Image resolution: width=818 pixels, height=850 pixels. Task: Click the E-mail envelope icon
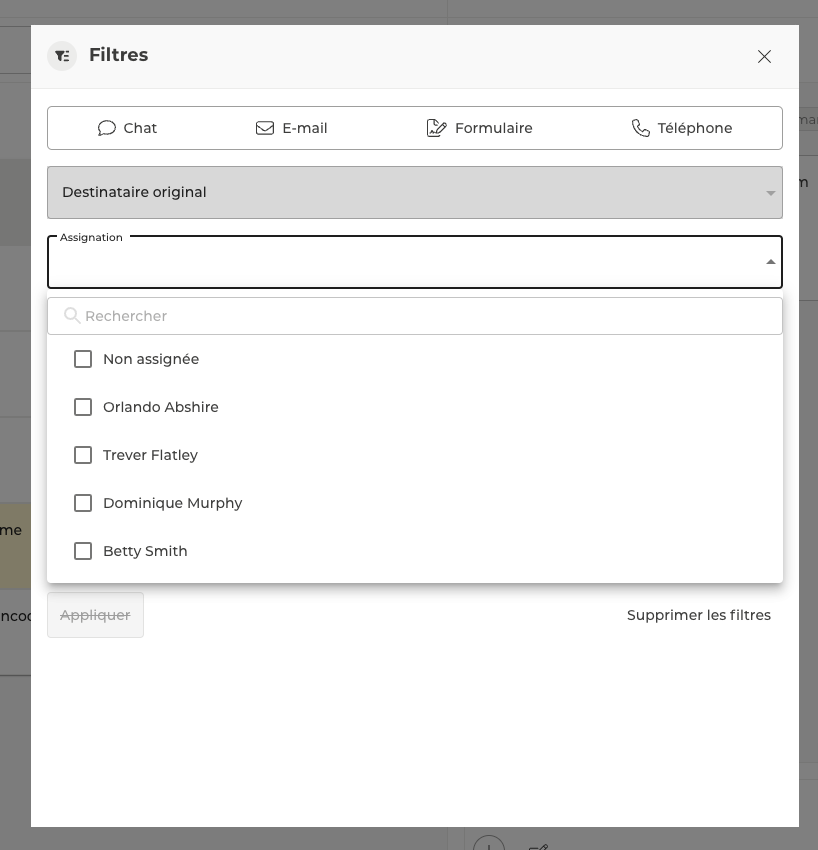(x=265, y=128)
